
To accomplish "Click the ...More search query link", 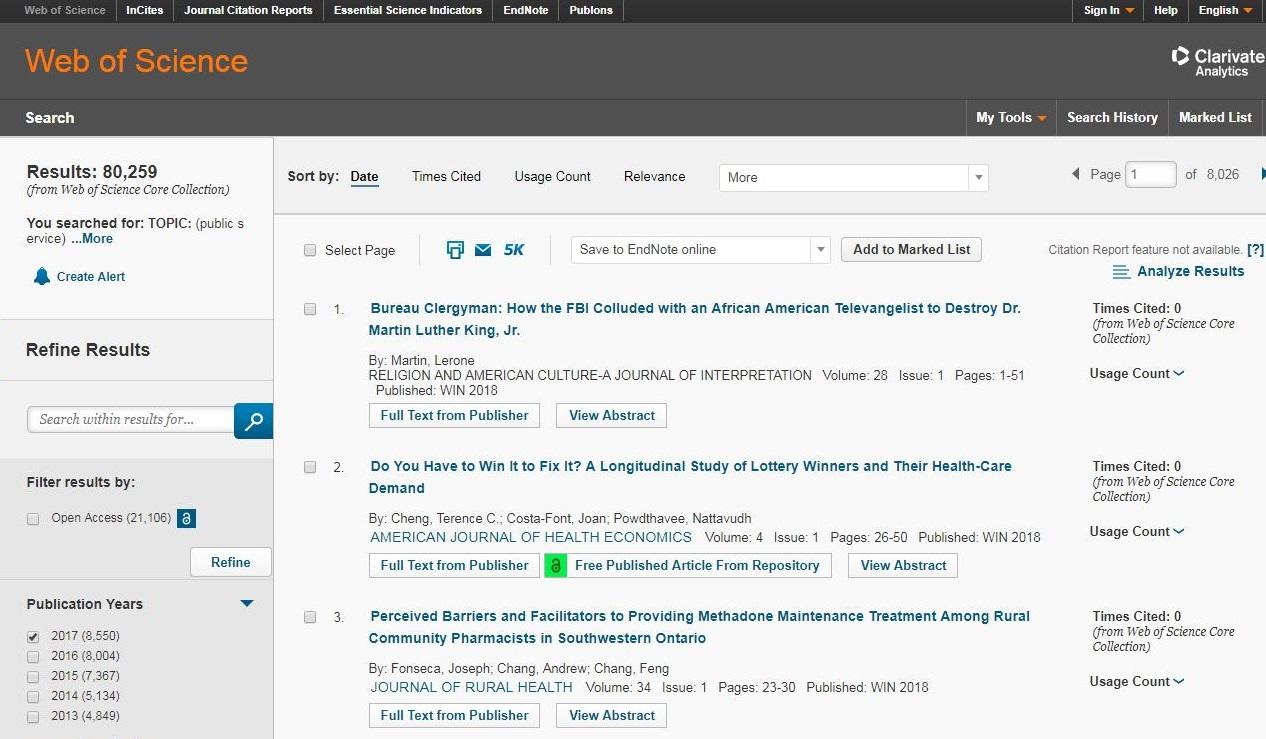I will click(92, 239).
